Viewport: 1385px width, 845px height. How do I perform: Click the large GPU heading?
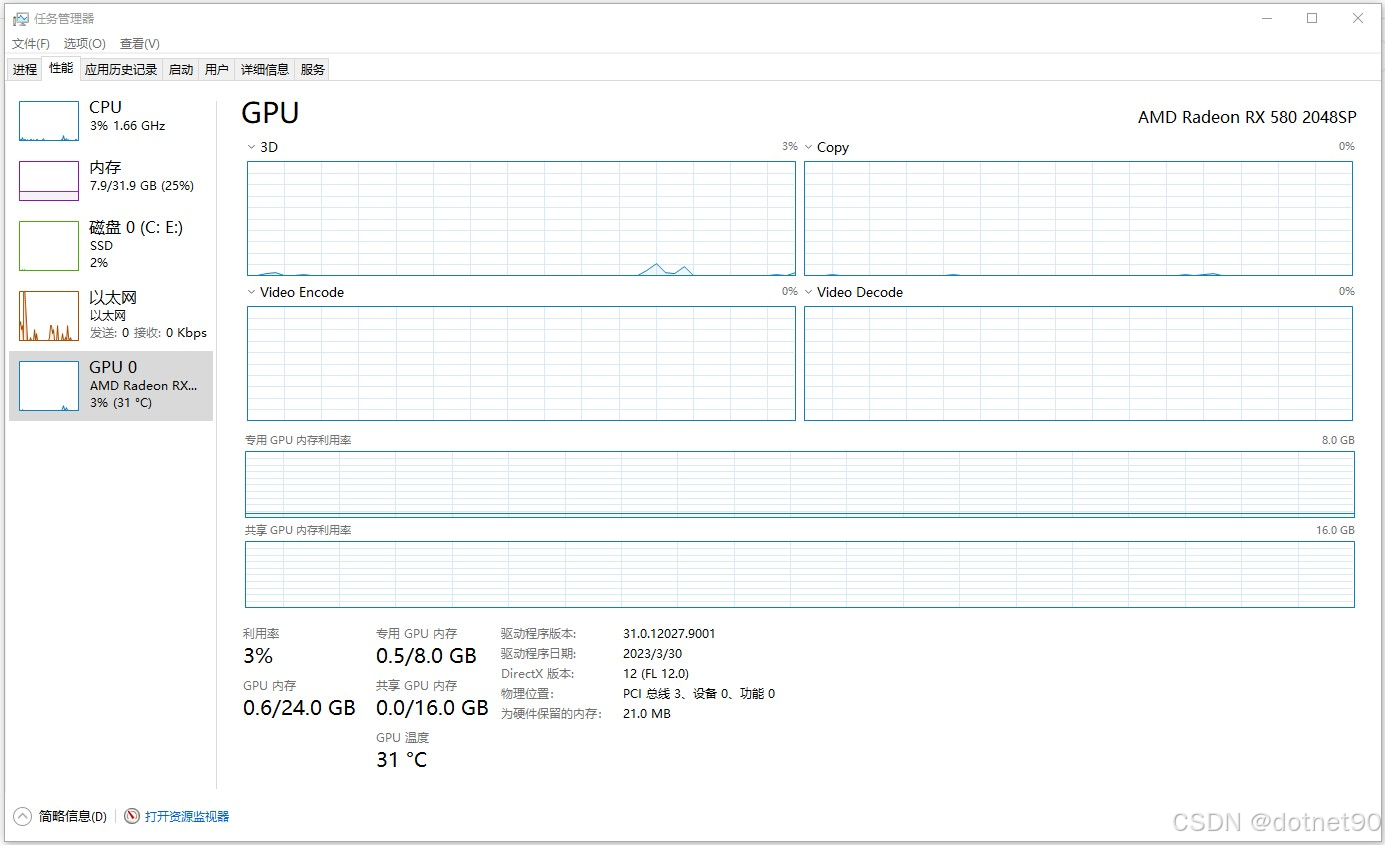(270, 113)
